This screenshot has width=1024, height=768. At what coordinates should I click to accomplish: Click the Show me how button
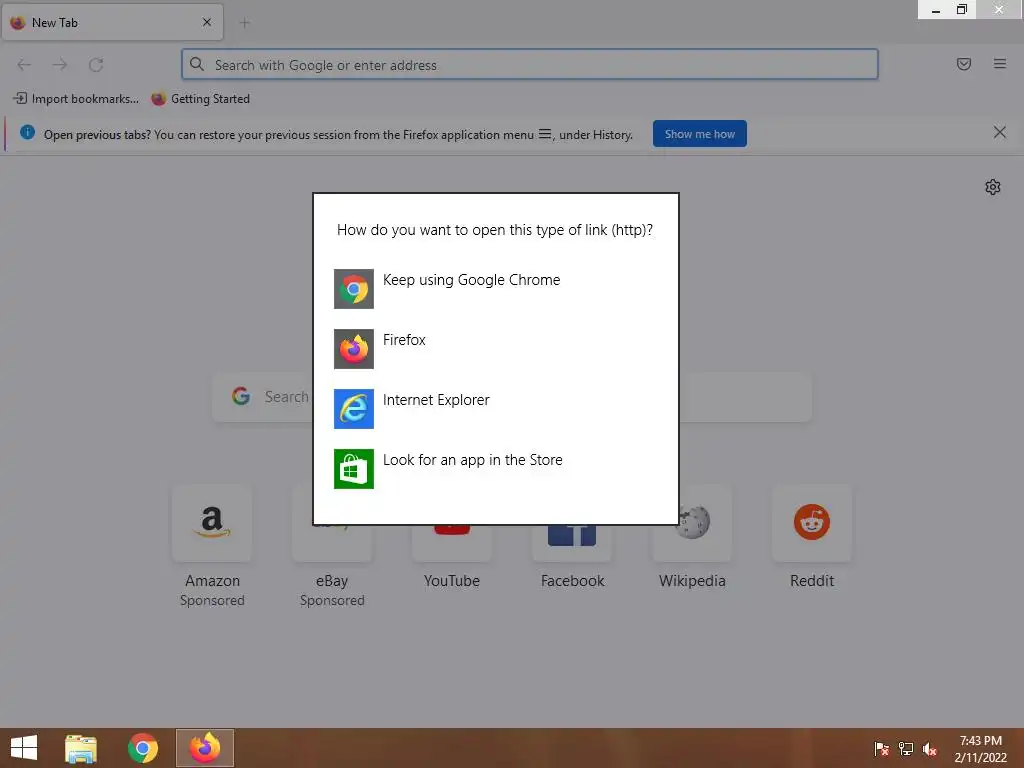[x=699, y=134]
